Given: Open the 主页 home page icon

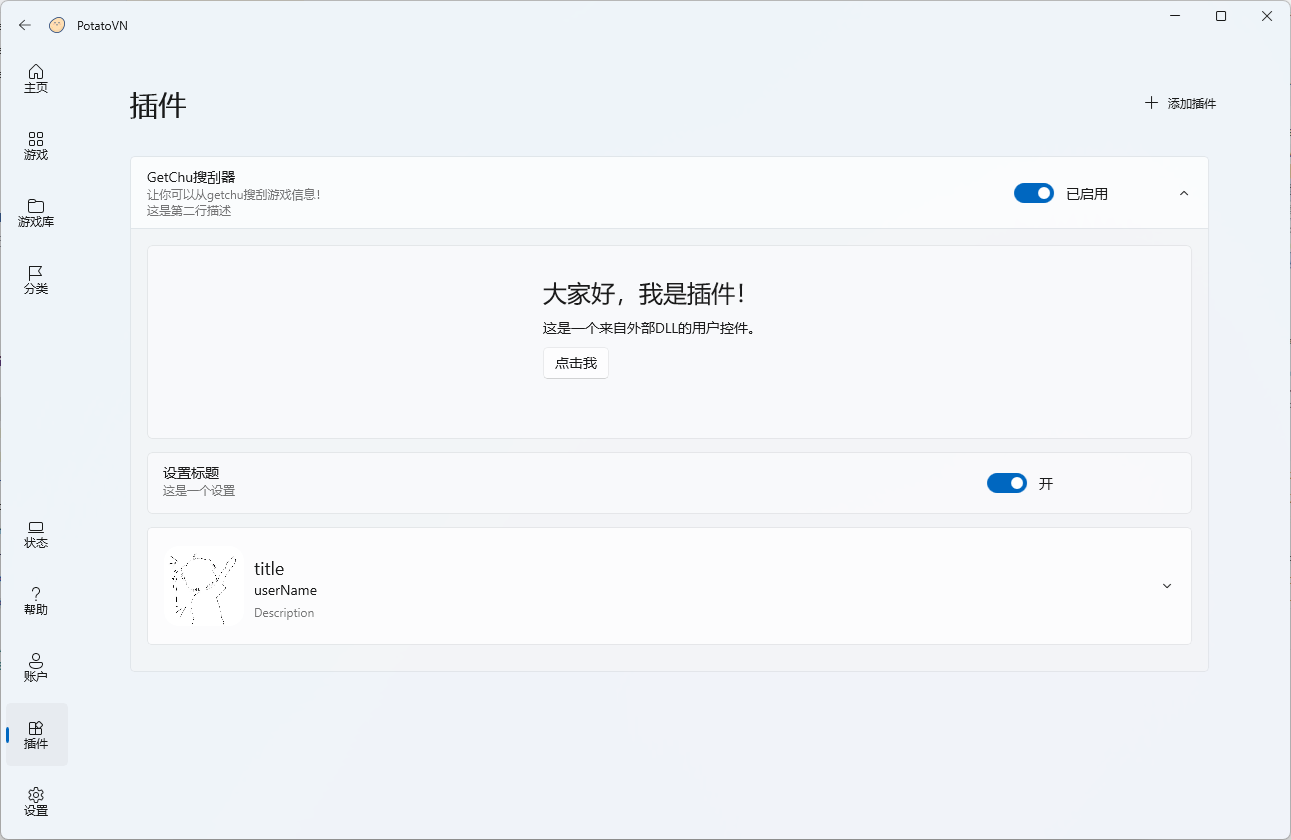Looking at the screenshot, I should tap(36, 78).
